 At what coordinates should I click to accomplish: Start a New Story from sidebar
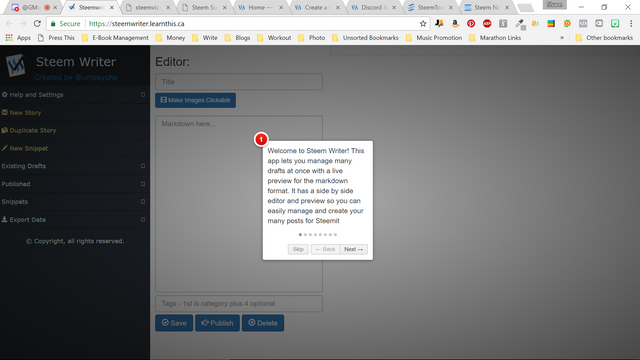coord(21,113)
